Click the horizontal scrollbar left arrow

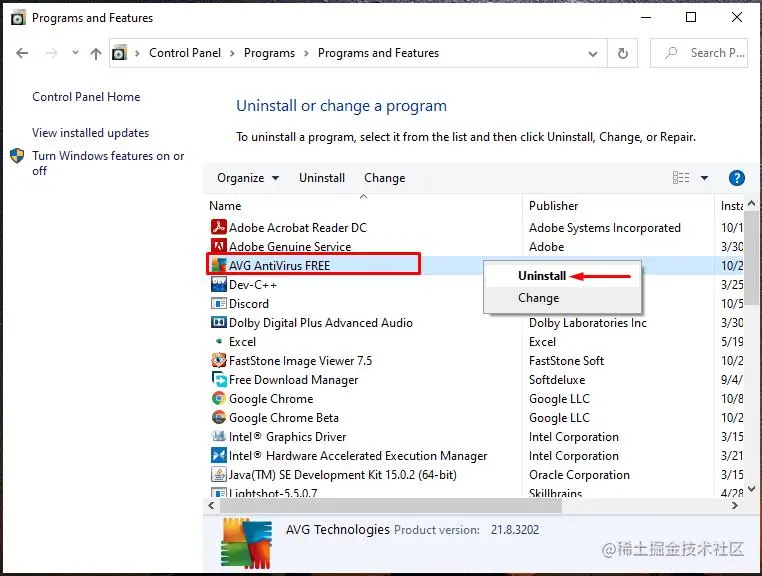pyautogui.click(x=211, y=506)
